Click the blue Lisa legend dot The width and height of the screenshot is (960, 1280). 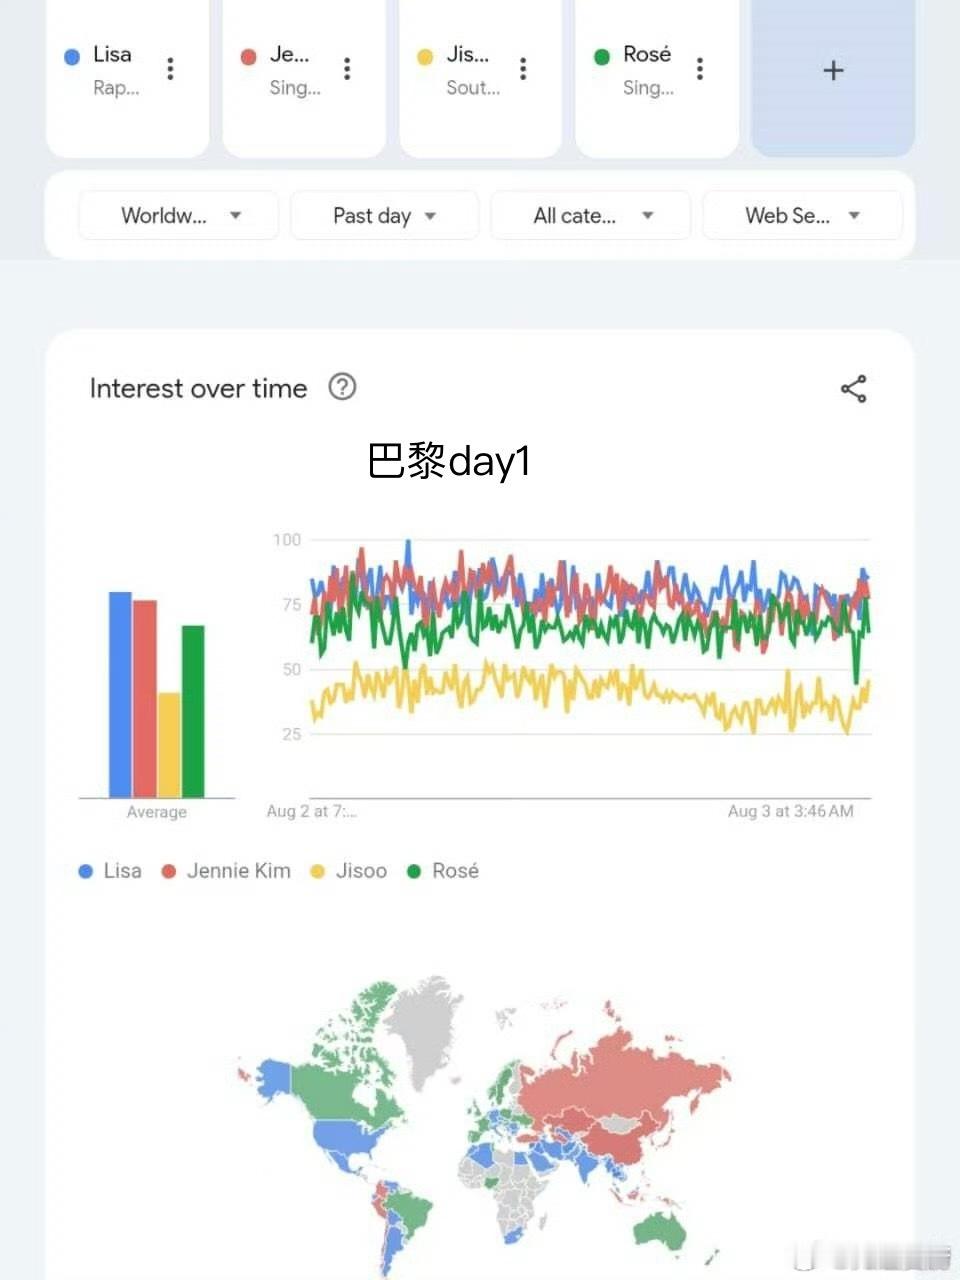[86, 872]
